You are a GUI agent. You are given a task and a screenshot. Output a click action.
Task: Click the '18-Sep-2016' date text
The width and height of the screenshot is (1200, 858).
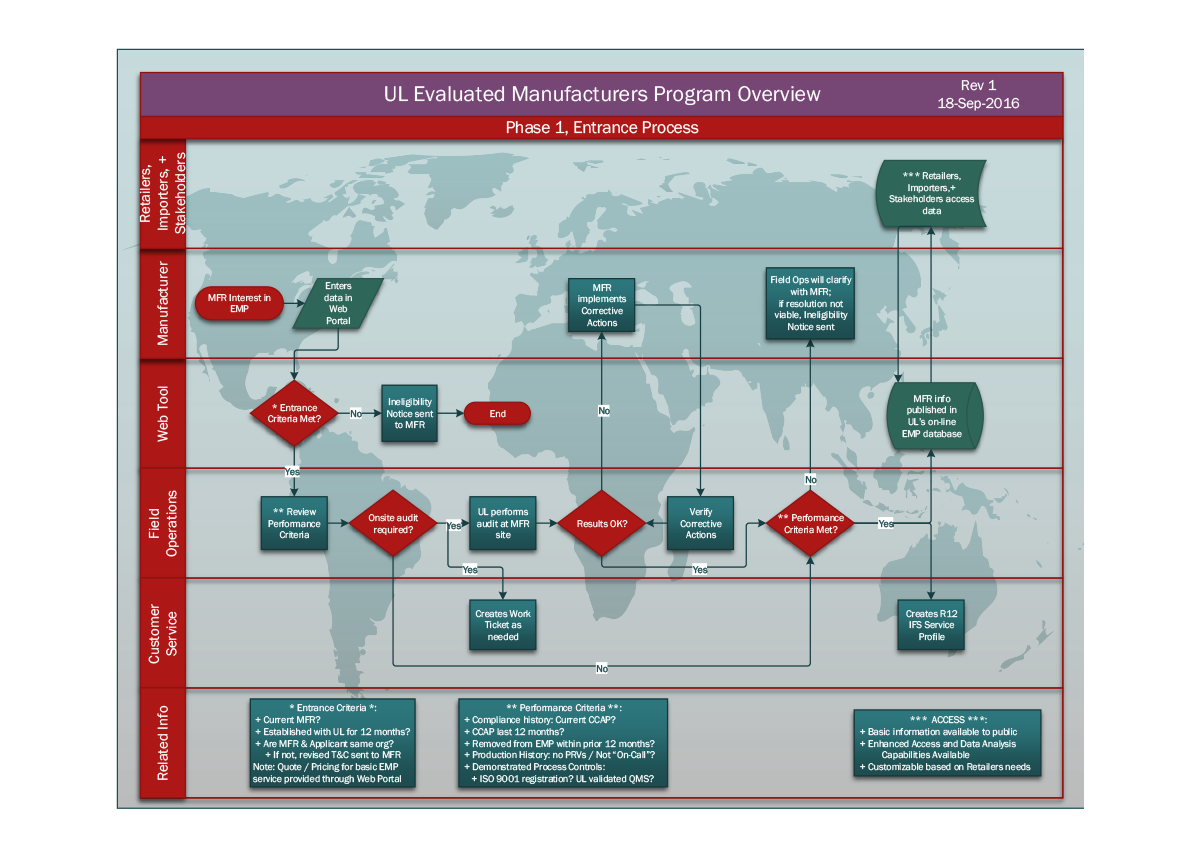[979, 103]
